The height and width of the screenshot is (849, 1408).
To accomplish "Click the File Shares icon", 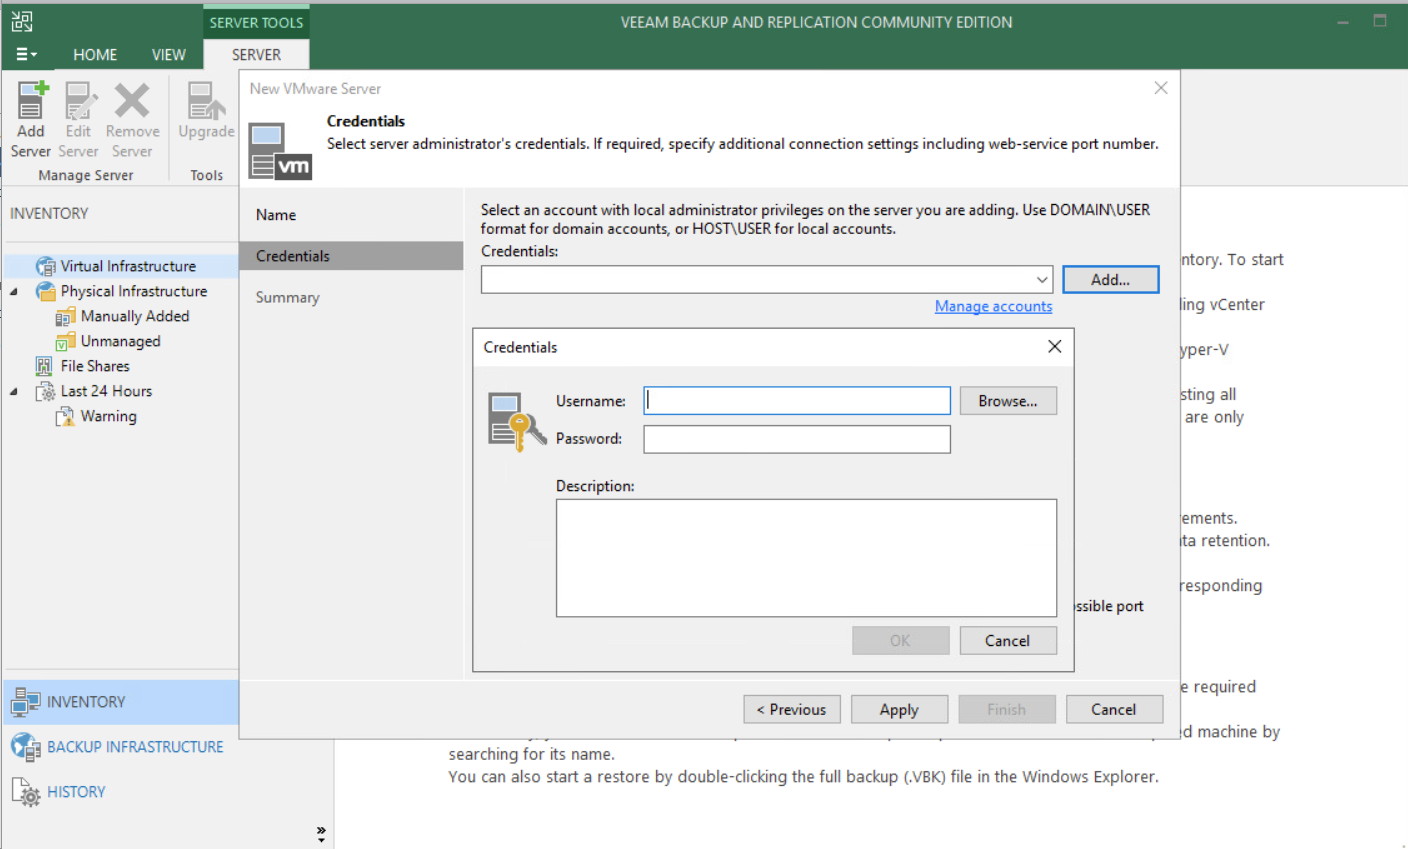I will pyautogui.click(x=44, y=366).
